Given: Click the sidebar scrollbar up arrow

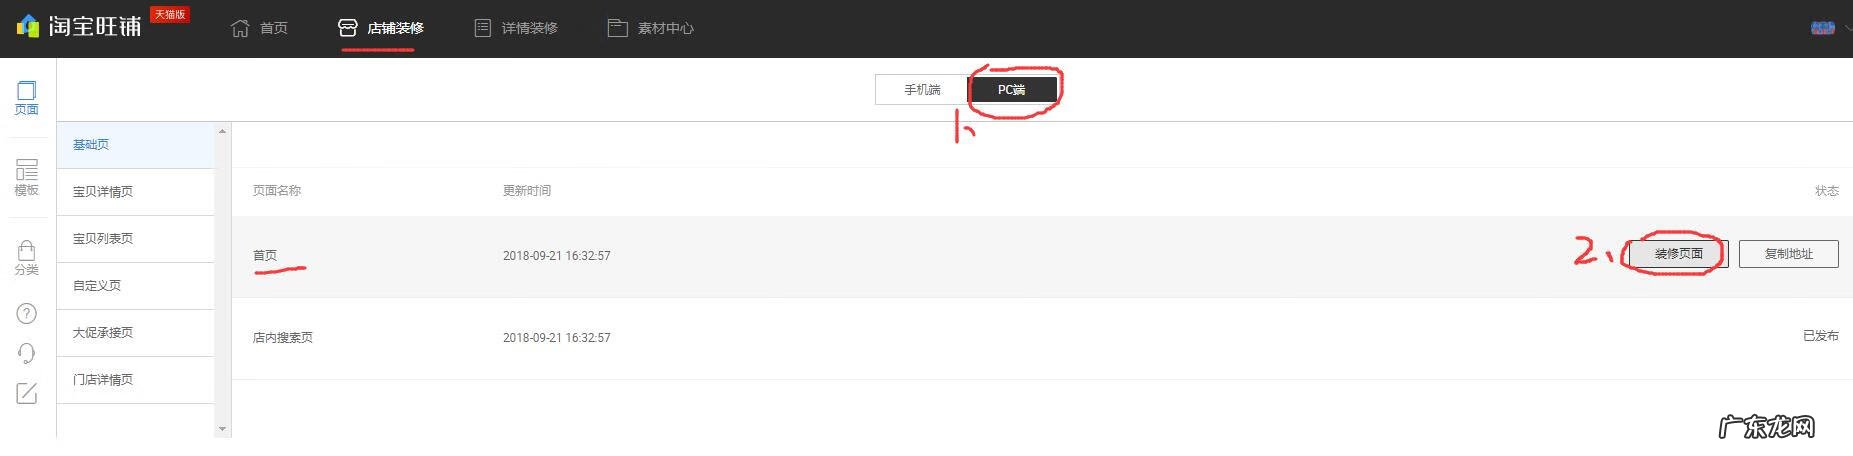Looking at the screenshot, I should (222, 131).
